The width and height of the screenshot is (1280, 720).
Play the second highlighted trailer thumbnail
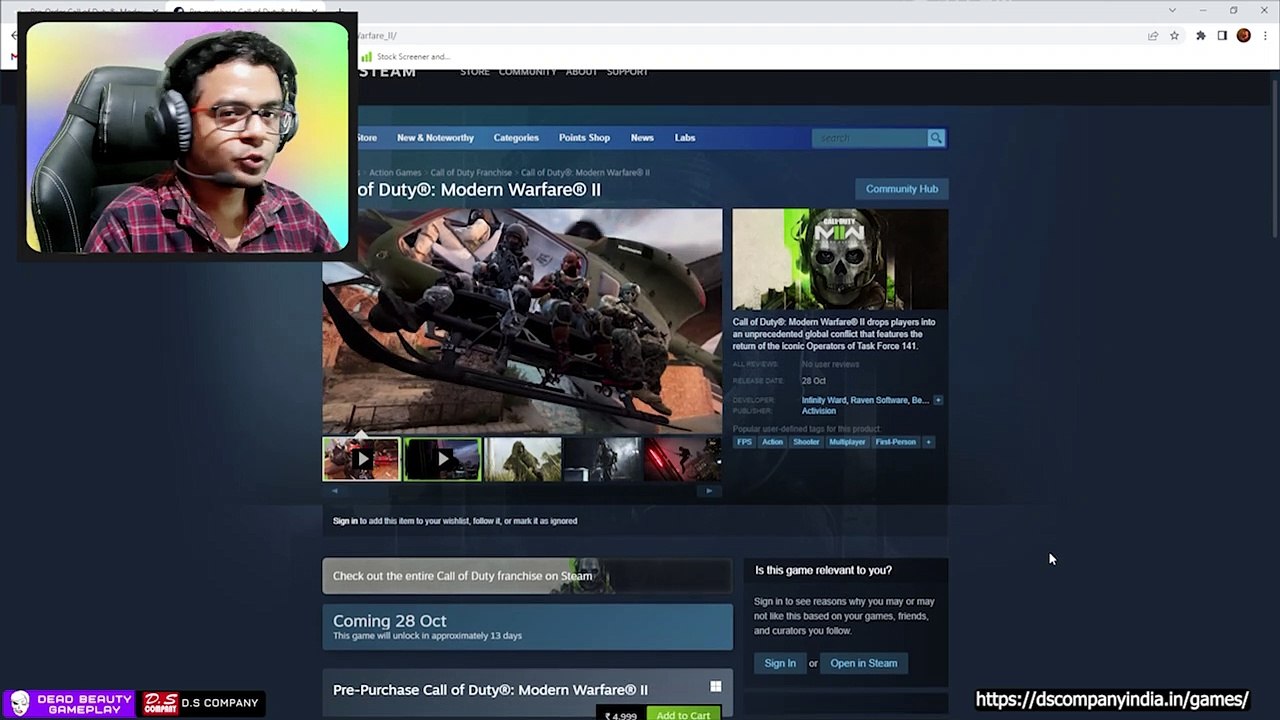click(442, 459)
